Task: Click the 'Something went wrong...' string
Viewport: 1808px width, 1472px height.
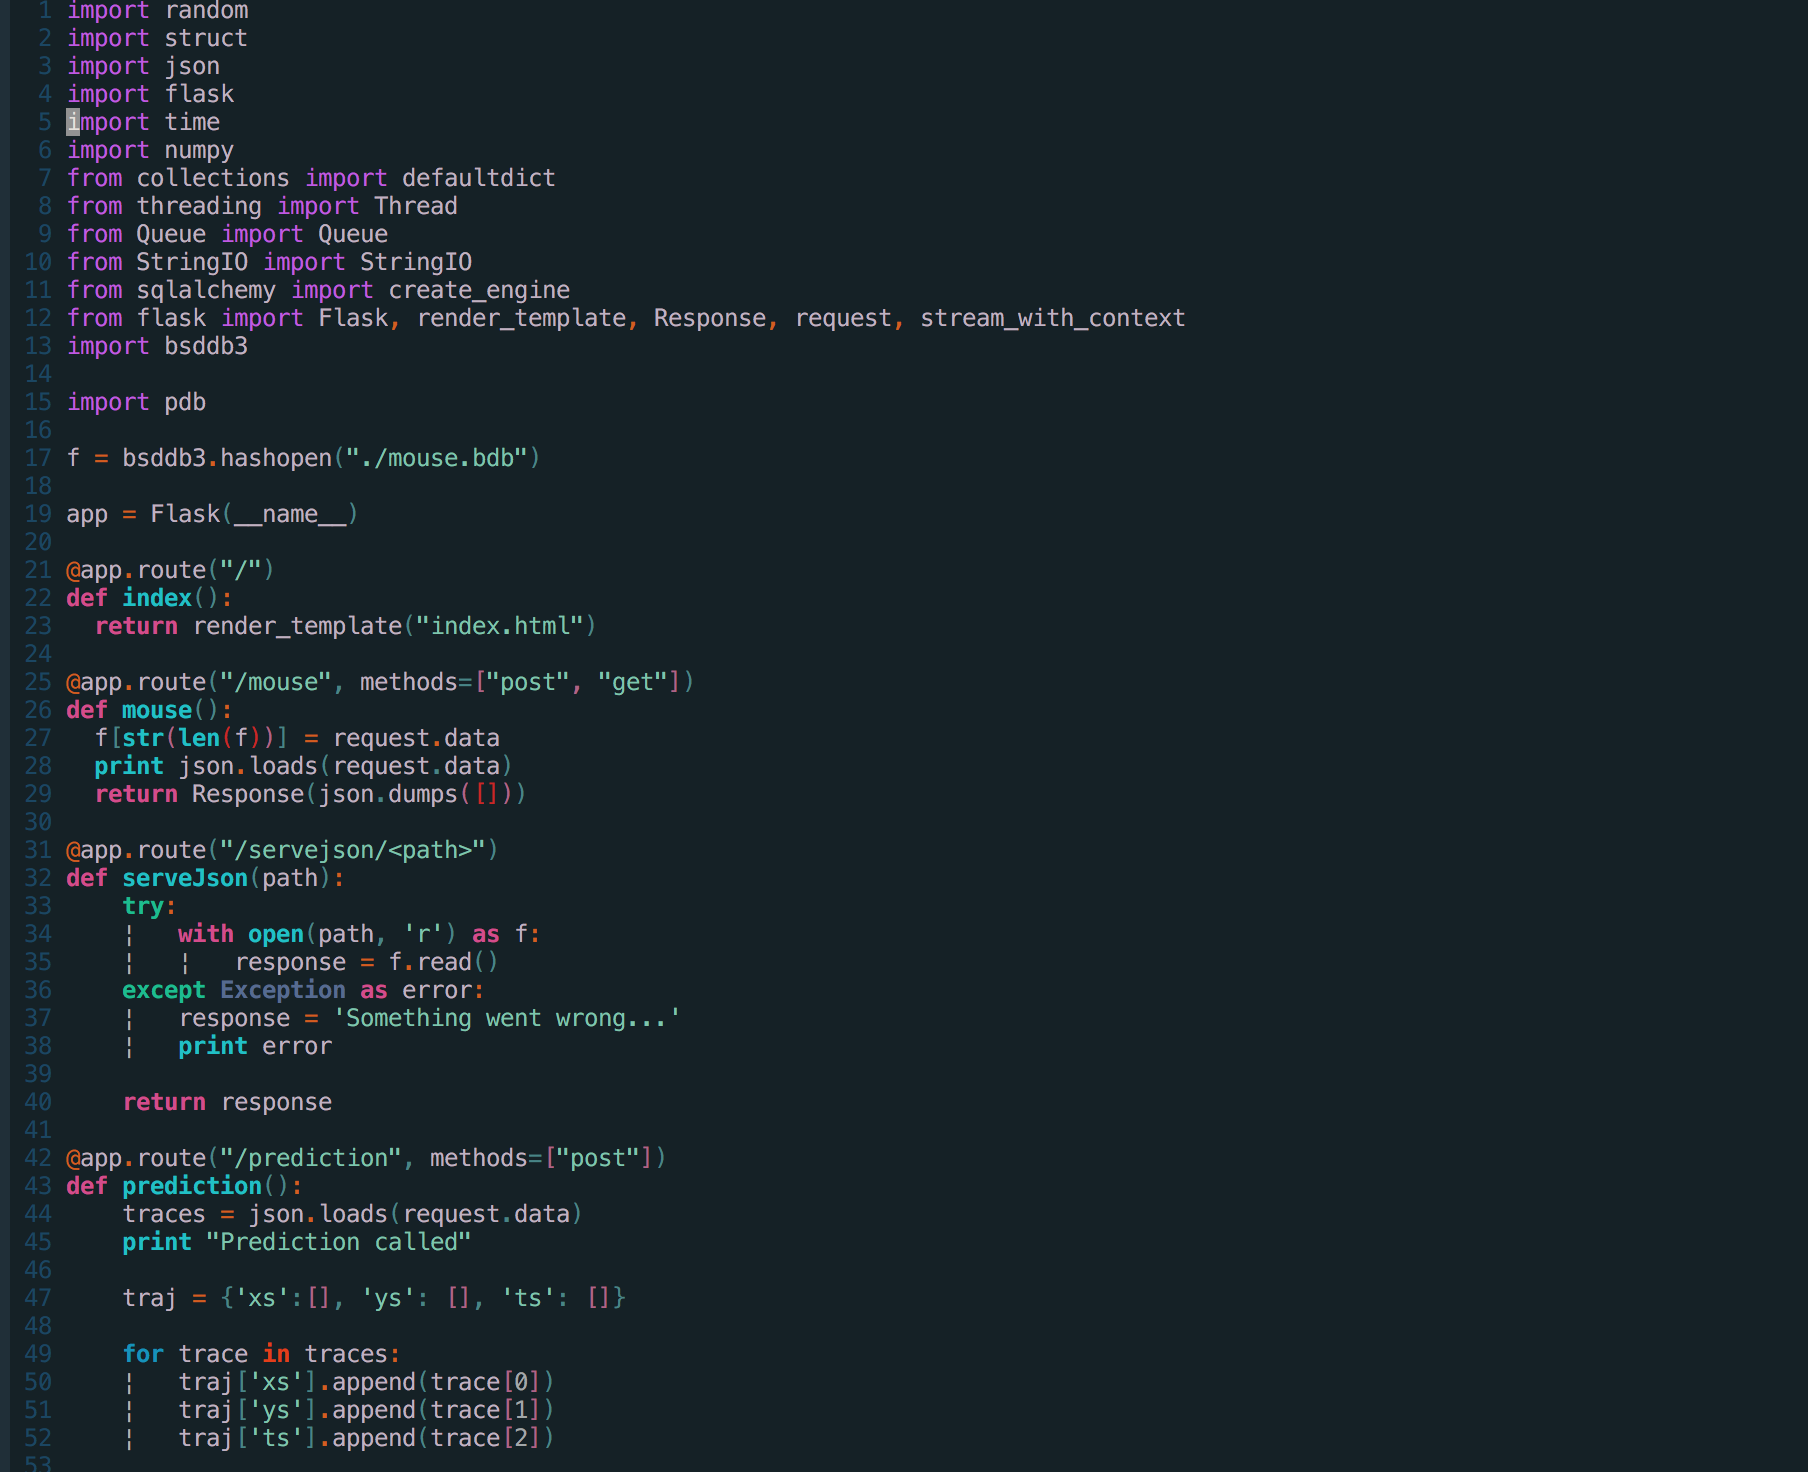Action: click(x=506, y=1018)
